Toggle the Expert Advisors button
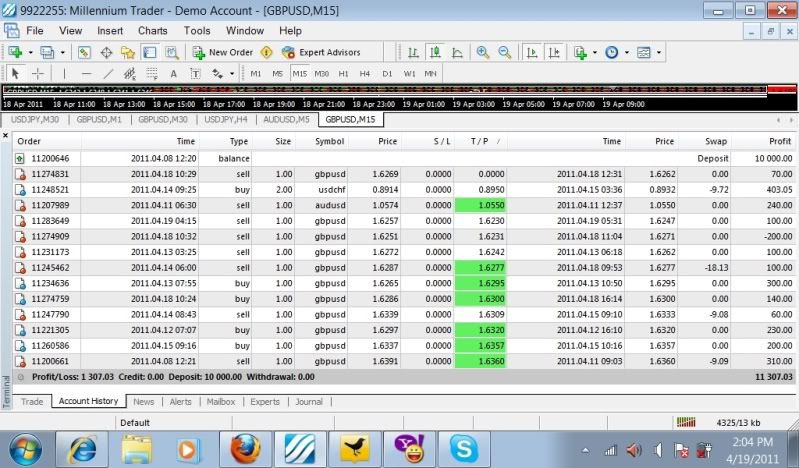The width and height of the screenshot is (799, 468). pos(321,52)
